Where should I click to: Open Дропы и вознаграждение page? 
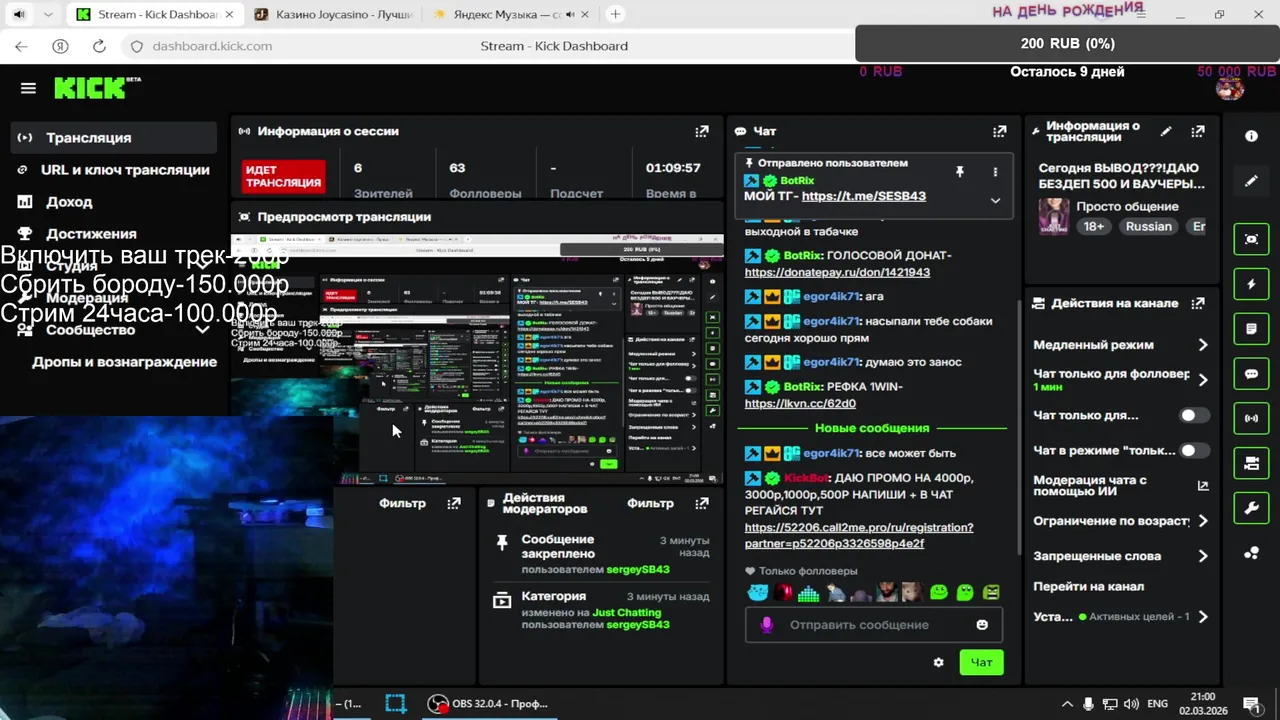(124, 362)
